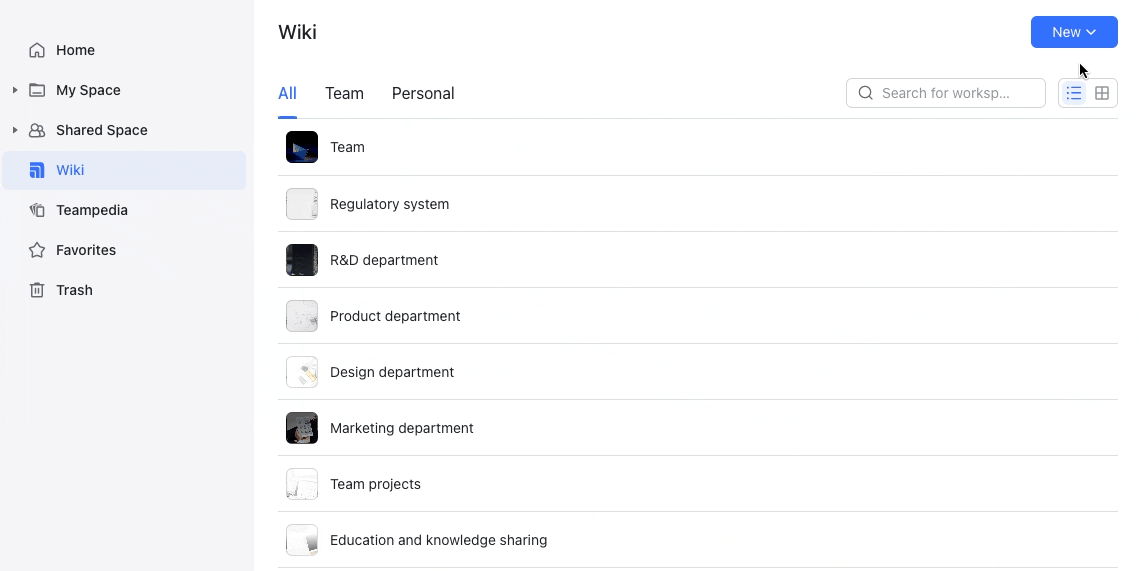Click the Favorites star icon
Image resolution: width=1139 pixels, height=571 pixels.
37,250
